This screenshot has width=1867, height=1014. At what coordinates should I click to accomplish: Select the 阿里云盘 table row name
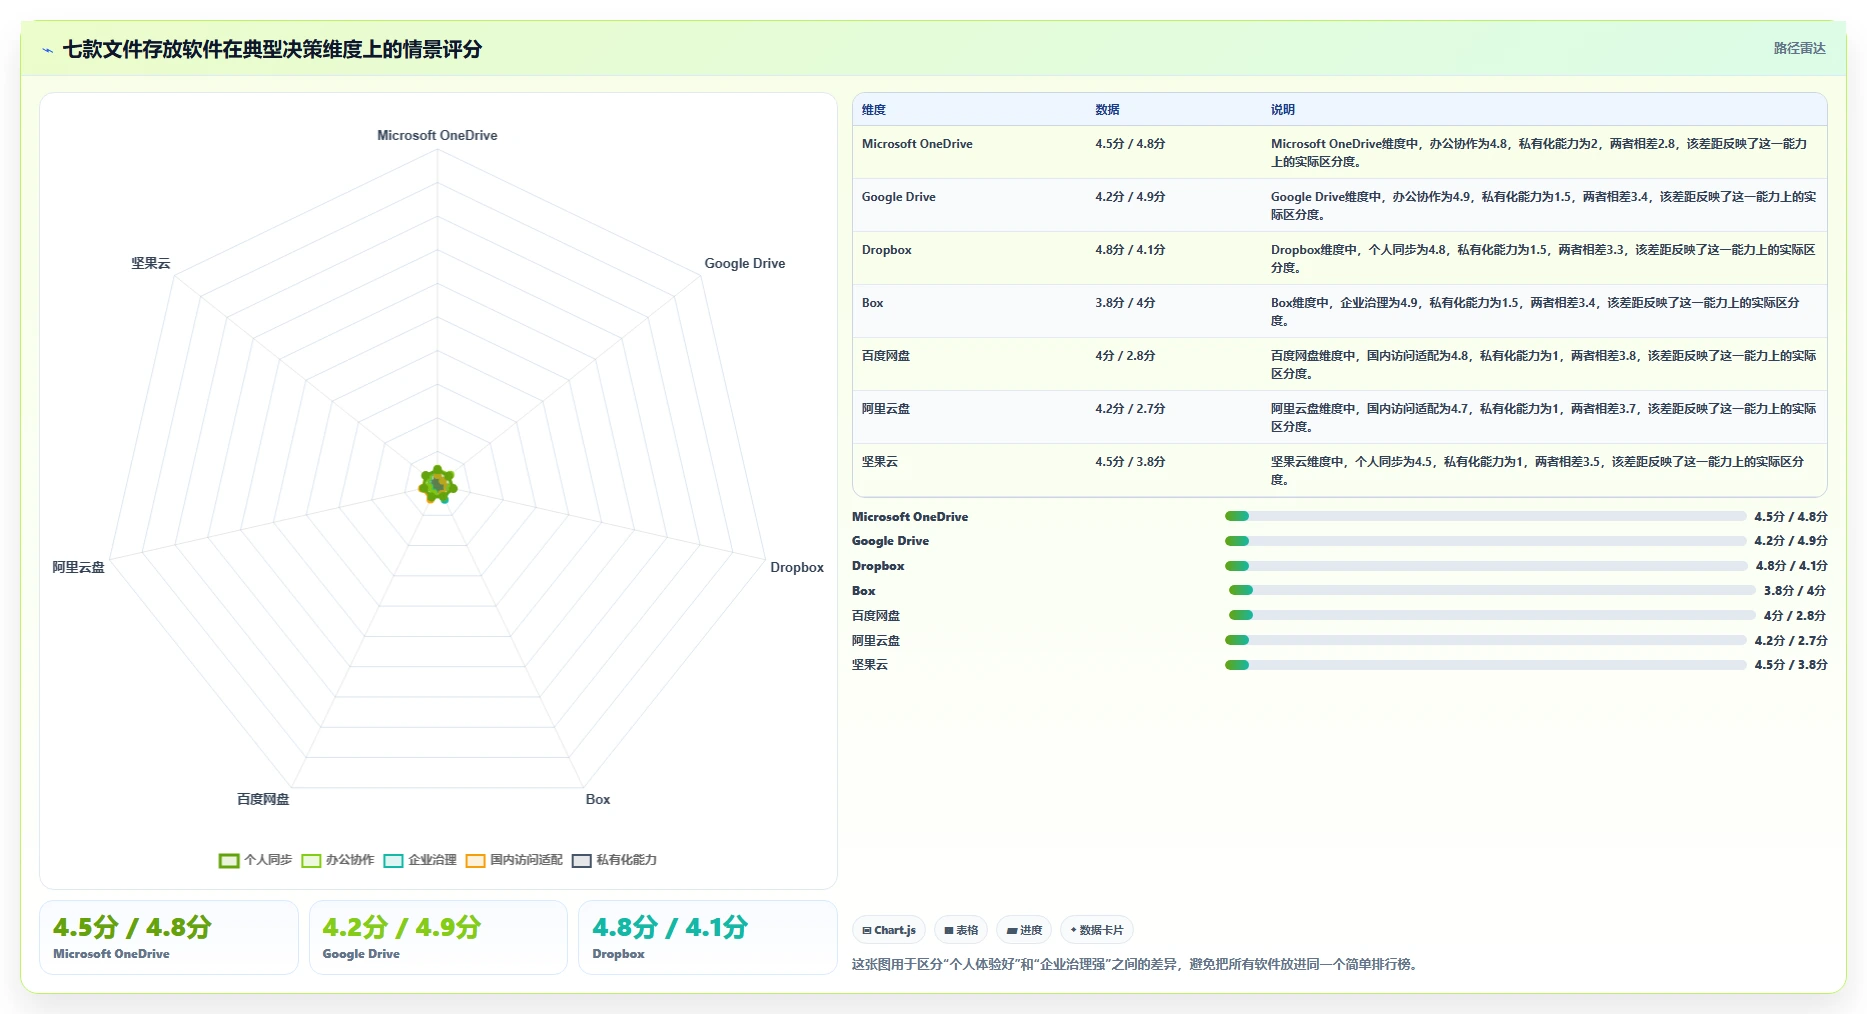coord(886,409)
